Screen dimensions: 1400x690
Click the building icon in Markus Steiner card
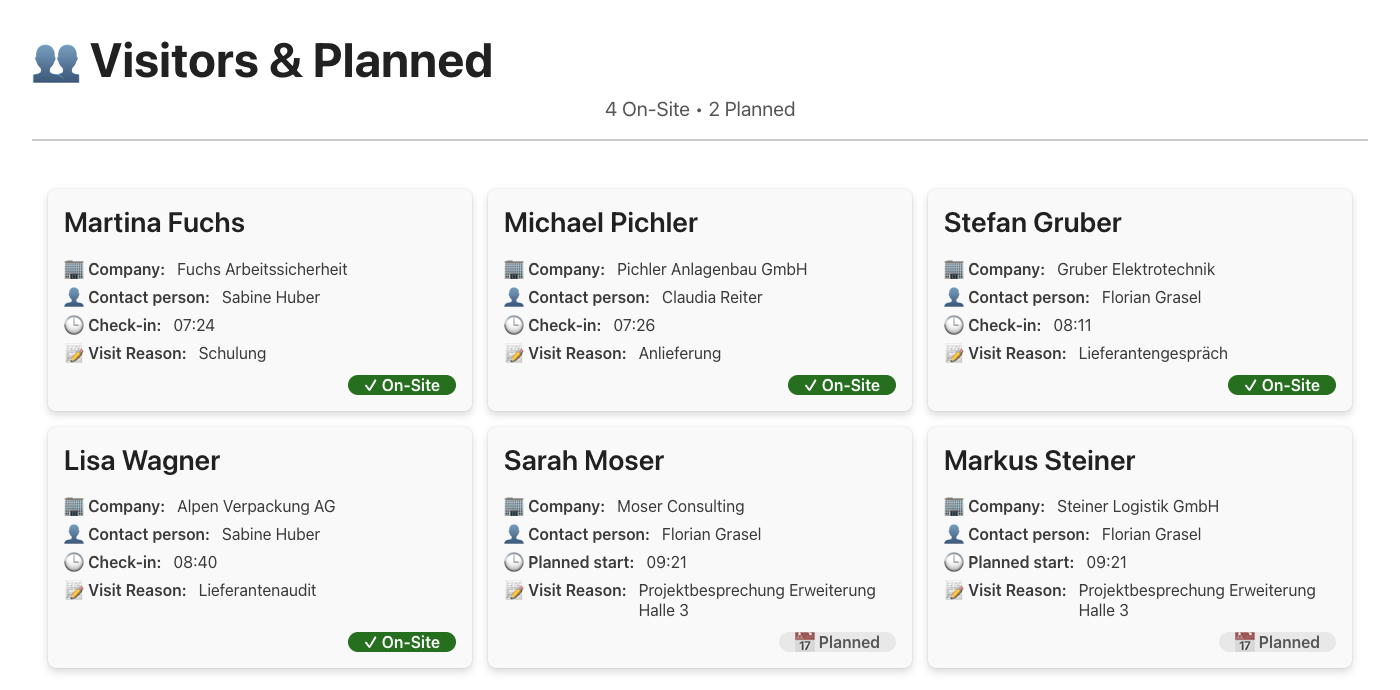pyautogui.click(x=954, y=506)
